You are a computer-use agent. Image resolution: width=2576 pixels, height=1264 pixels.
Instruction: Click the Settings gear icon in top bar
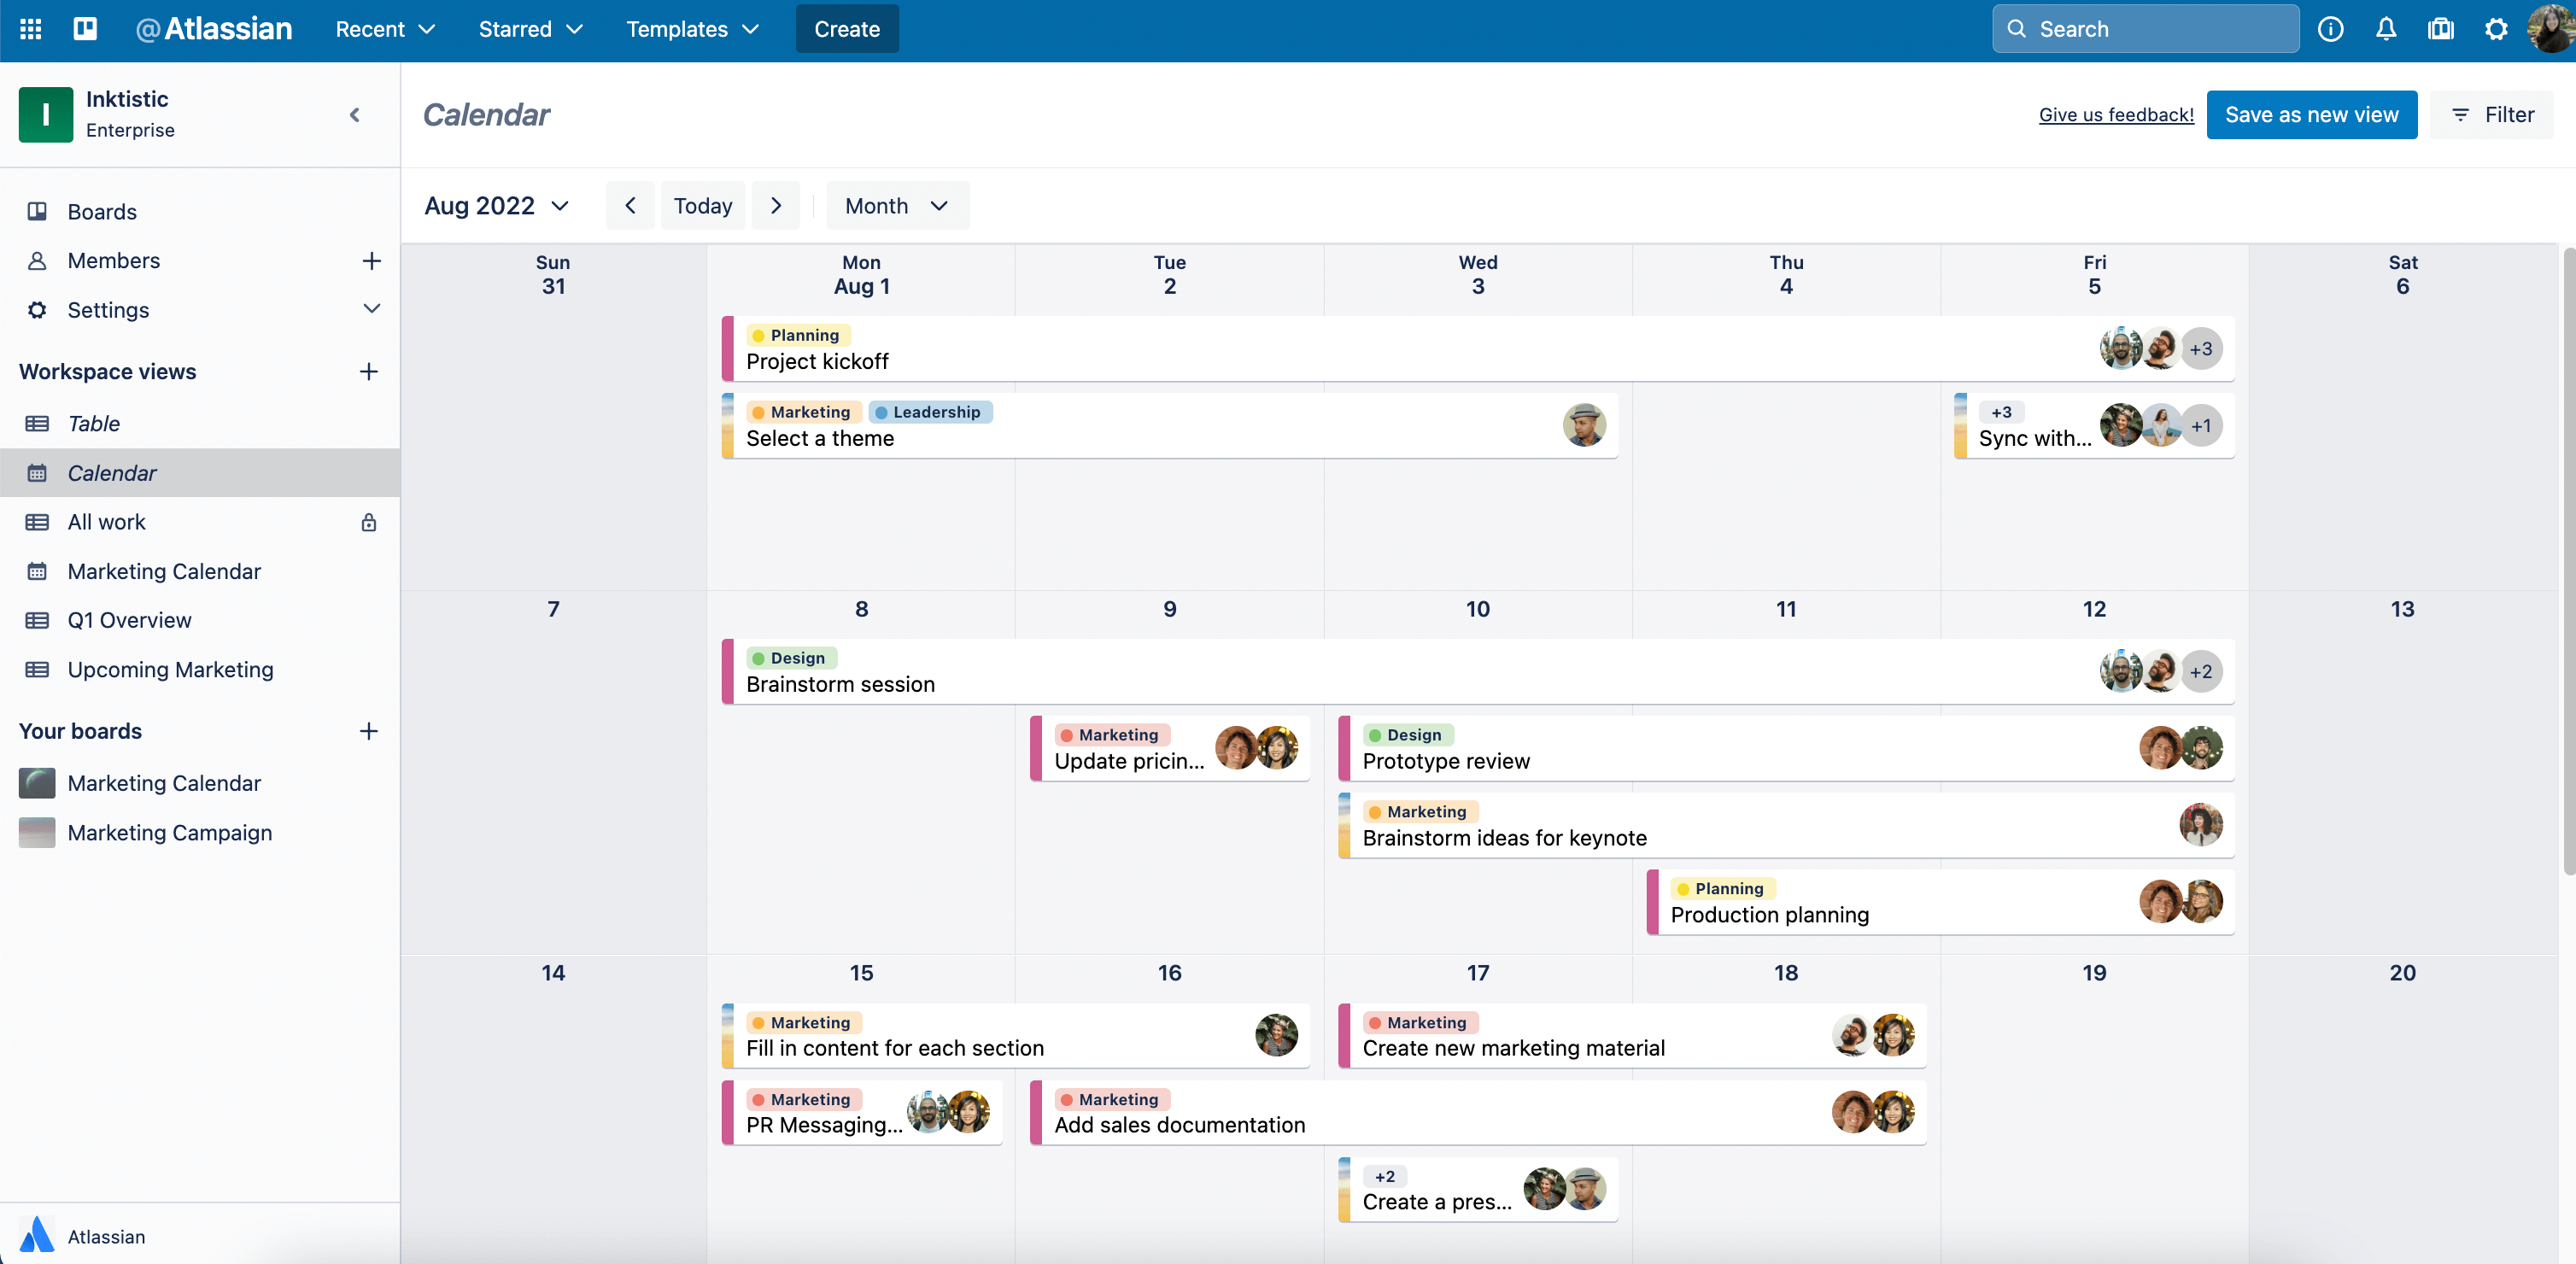(2496, 28)
